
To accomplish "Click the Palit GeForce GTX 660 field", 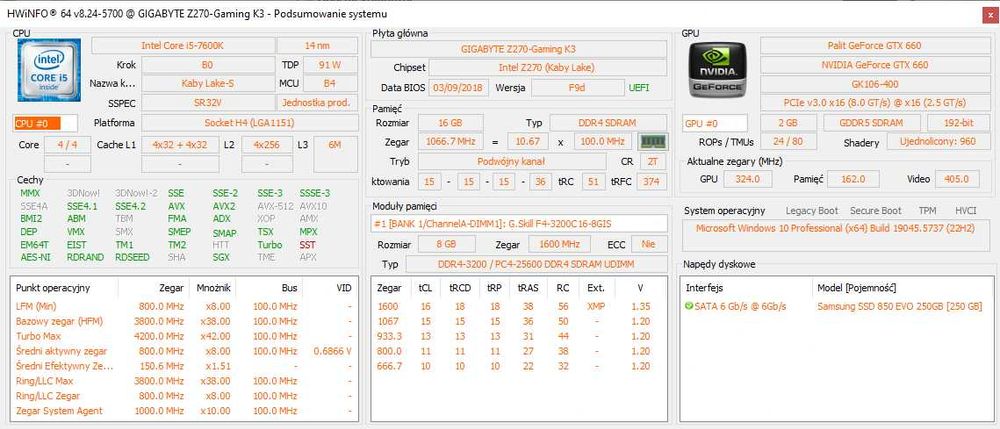I will coord(874,45).
